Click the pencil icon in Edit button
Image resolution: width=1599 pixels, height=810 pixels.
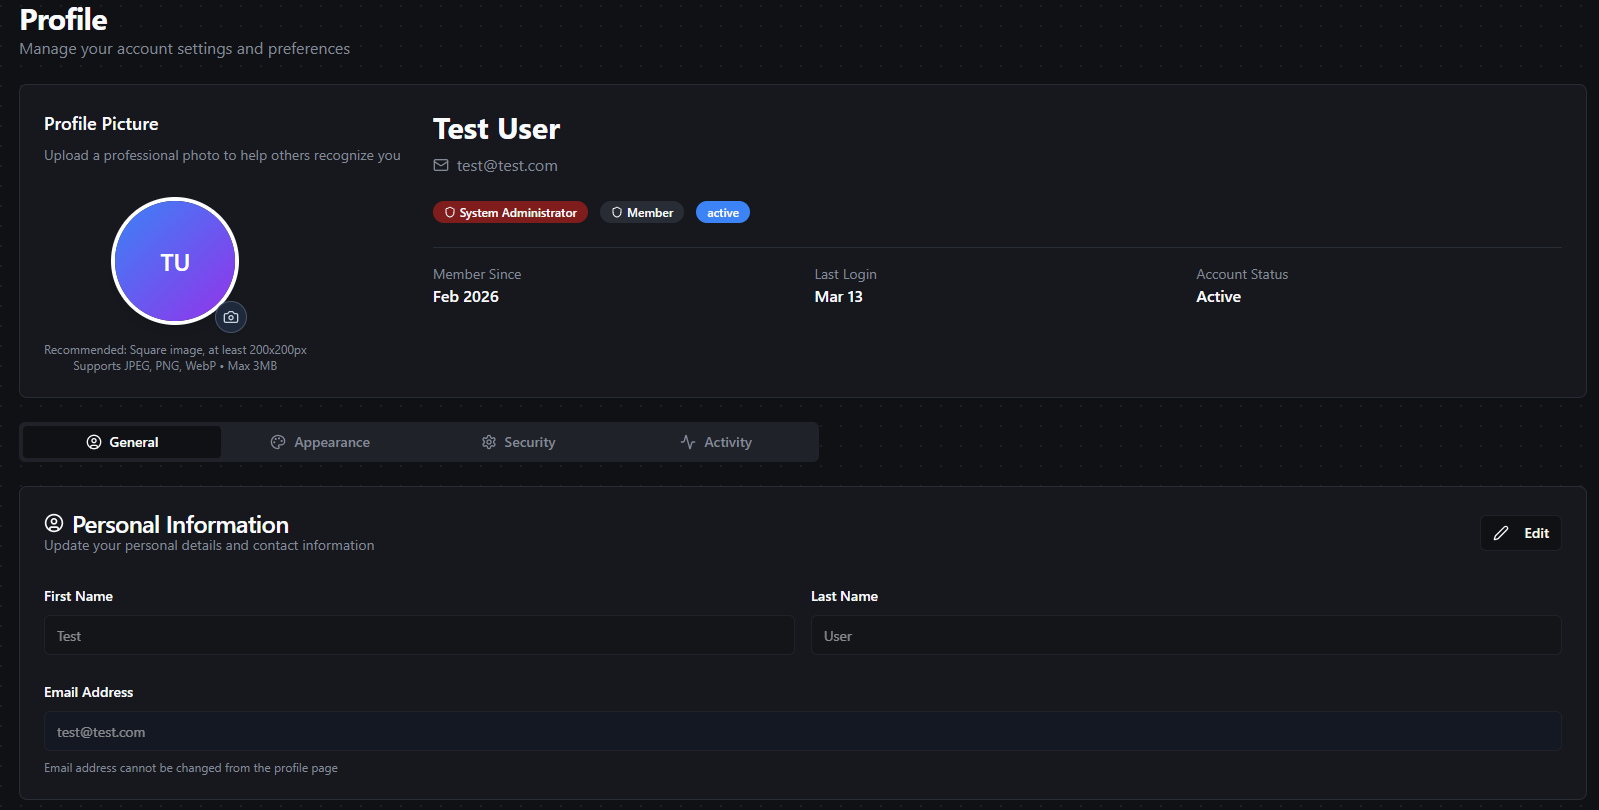(1501, 533)
